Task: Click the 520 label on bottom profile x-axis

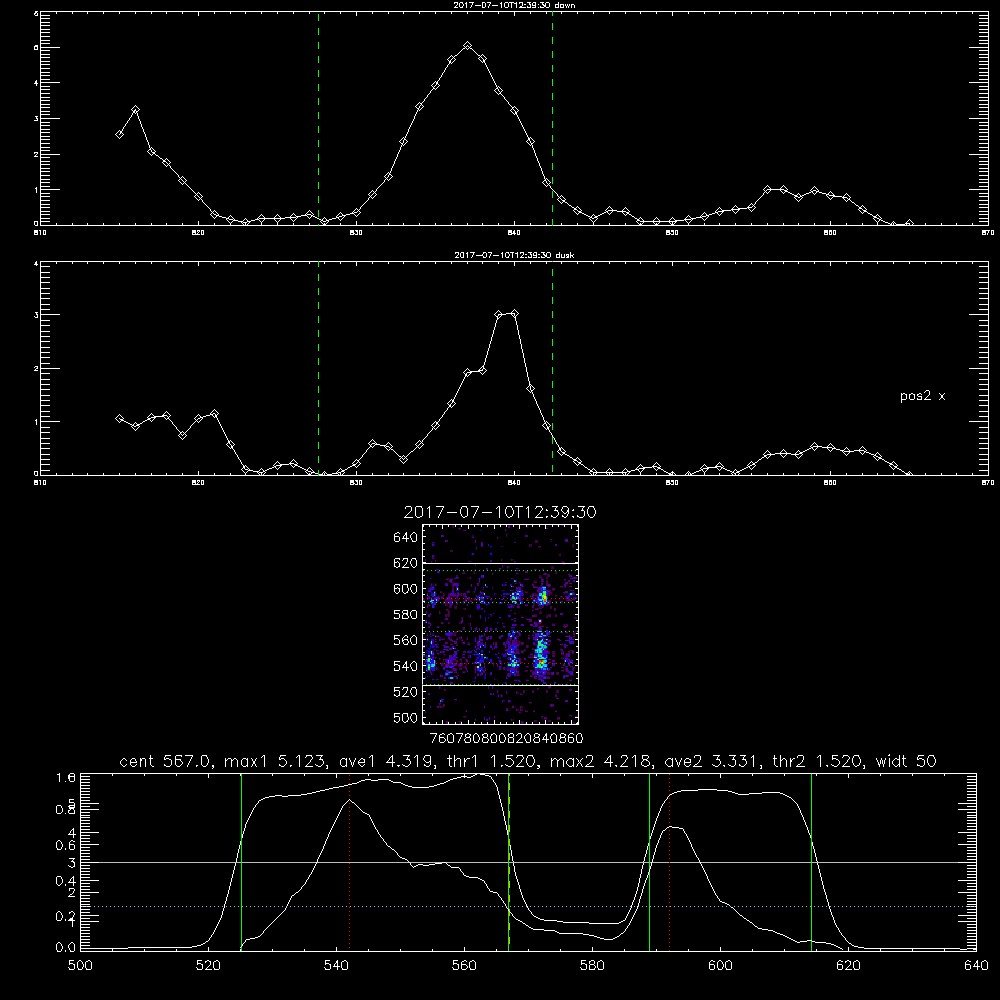Action: tap(208, 966)
